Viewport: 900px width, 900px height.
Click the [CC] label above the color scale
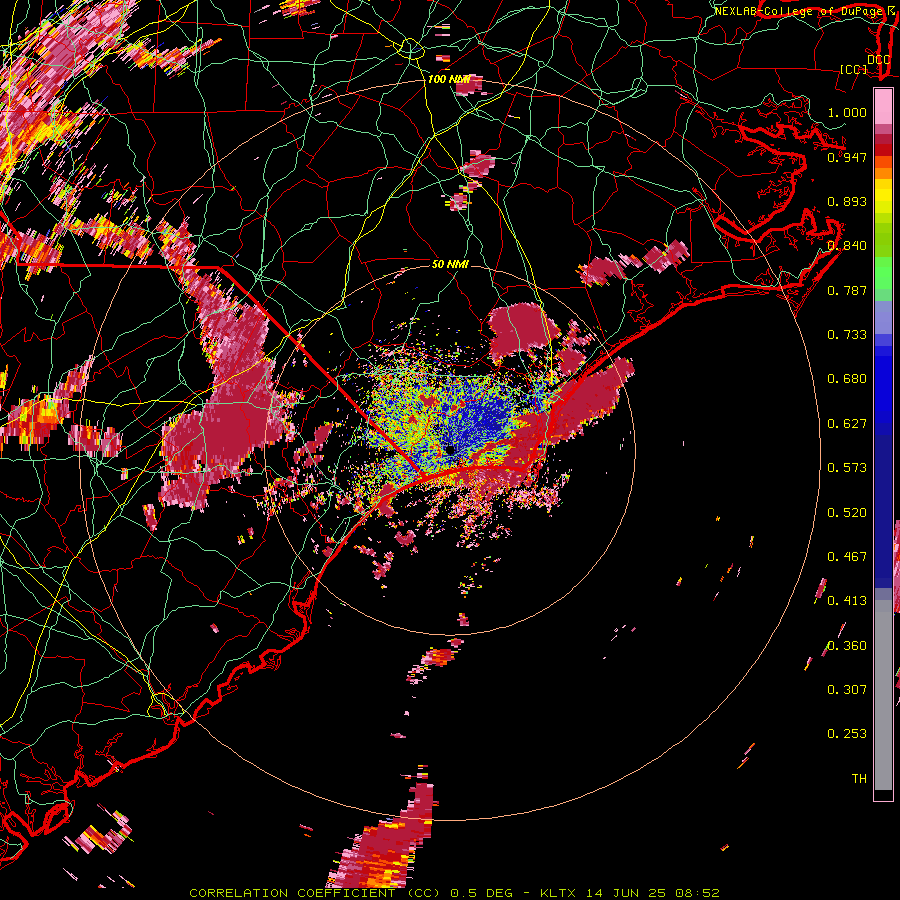click(854, 69)
